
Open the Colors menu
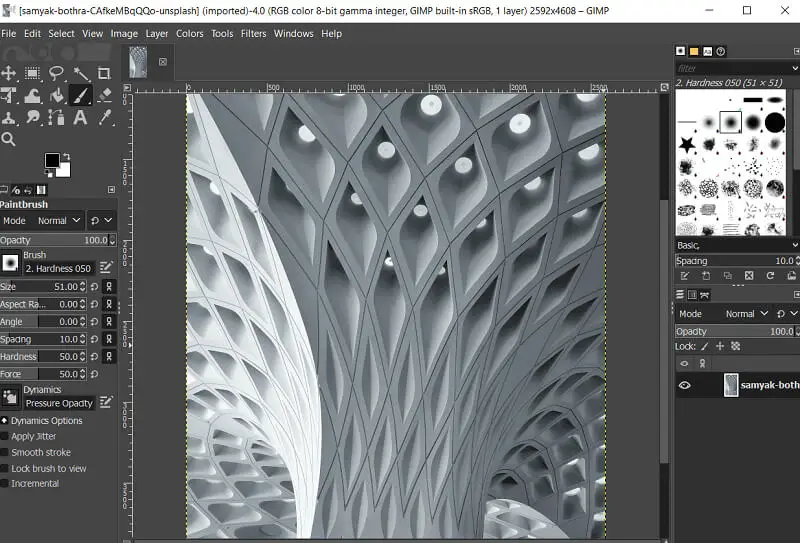189,33
